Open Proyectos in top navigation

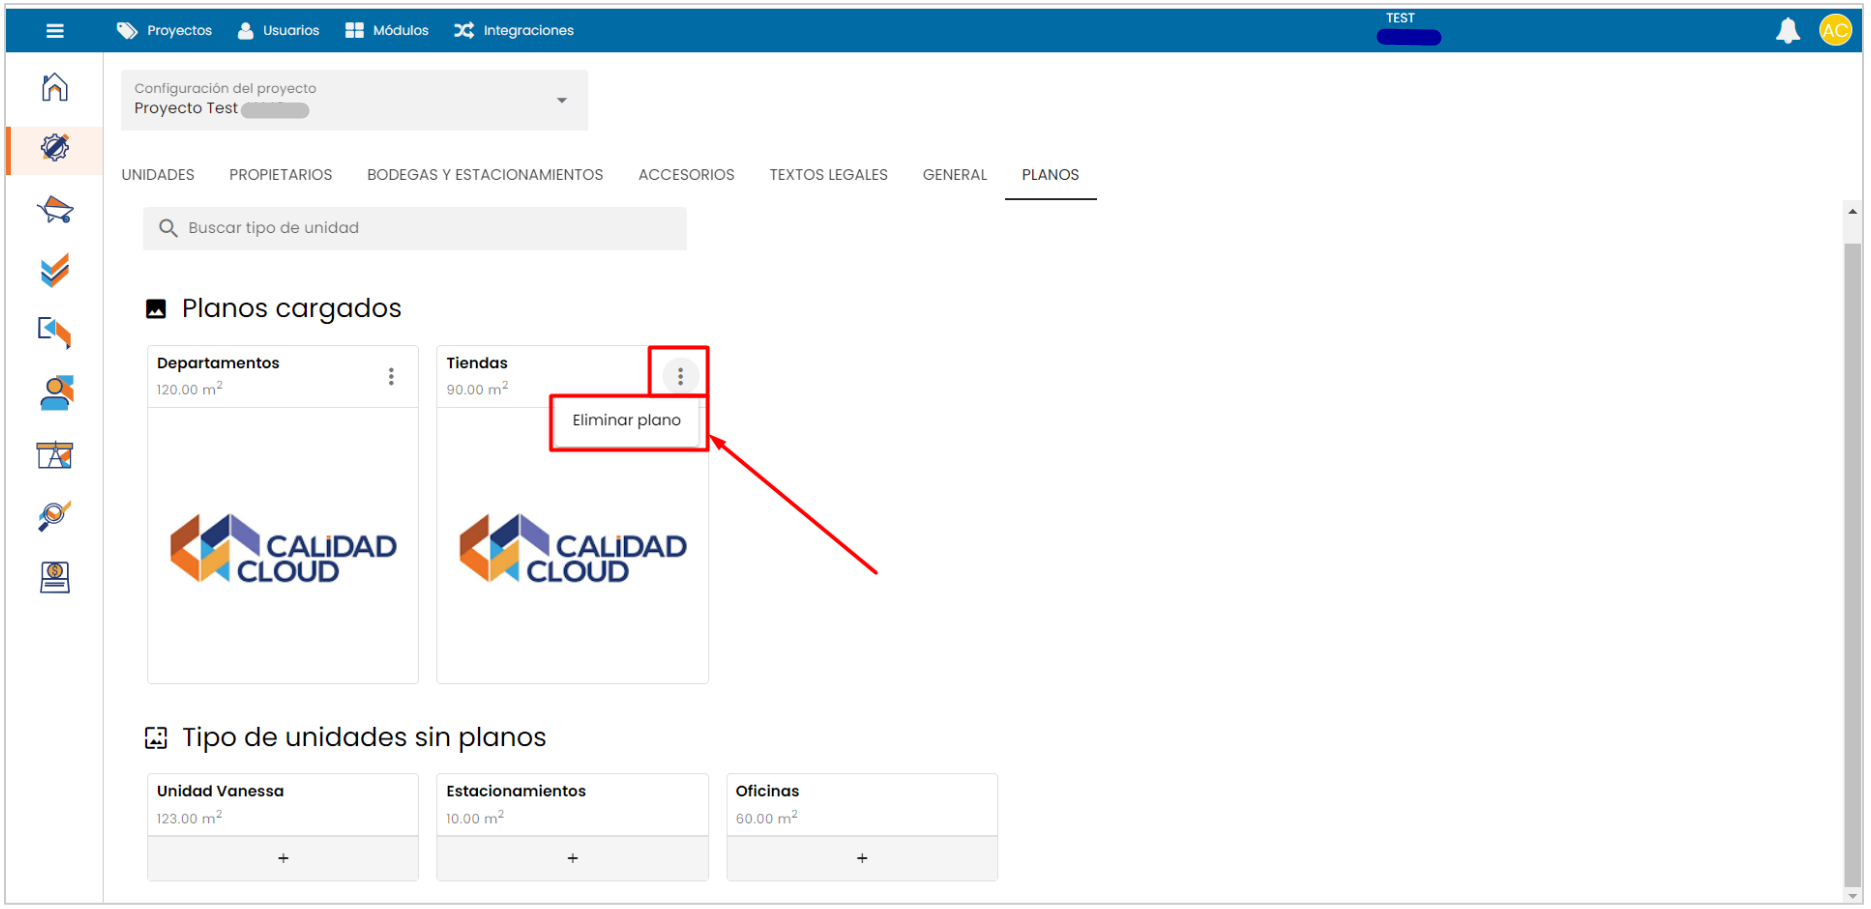[165, 31]
